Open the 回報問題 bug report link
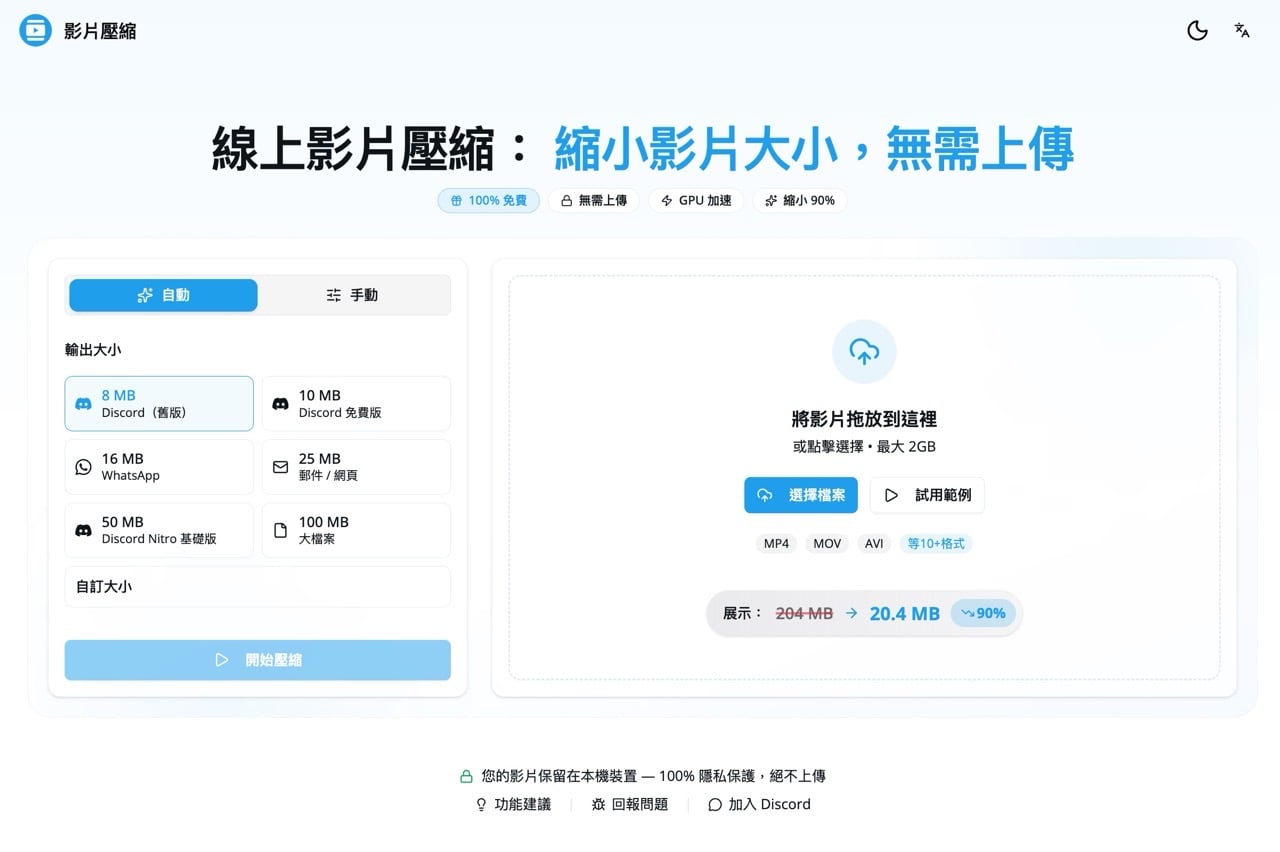Image resolution: width=1280 pixels, height=852 pixels. pos(630,804)
